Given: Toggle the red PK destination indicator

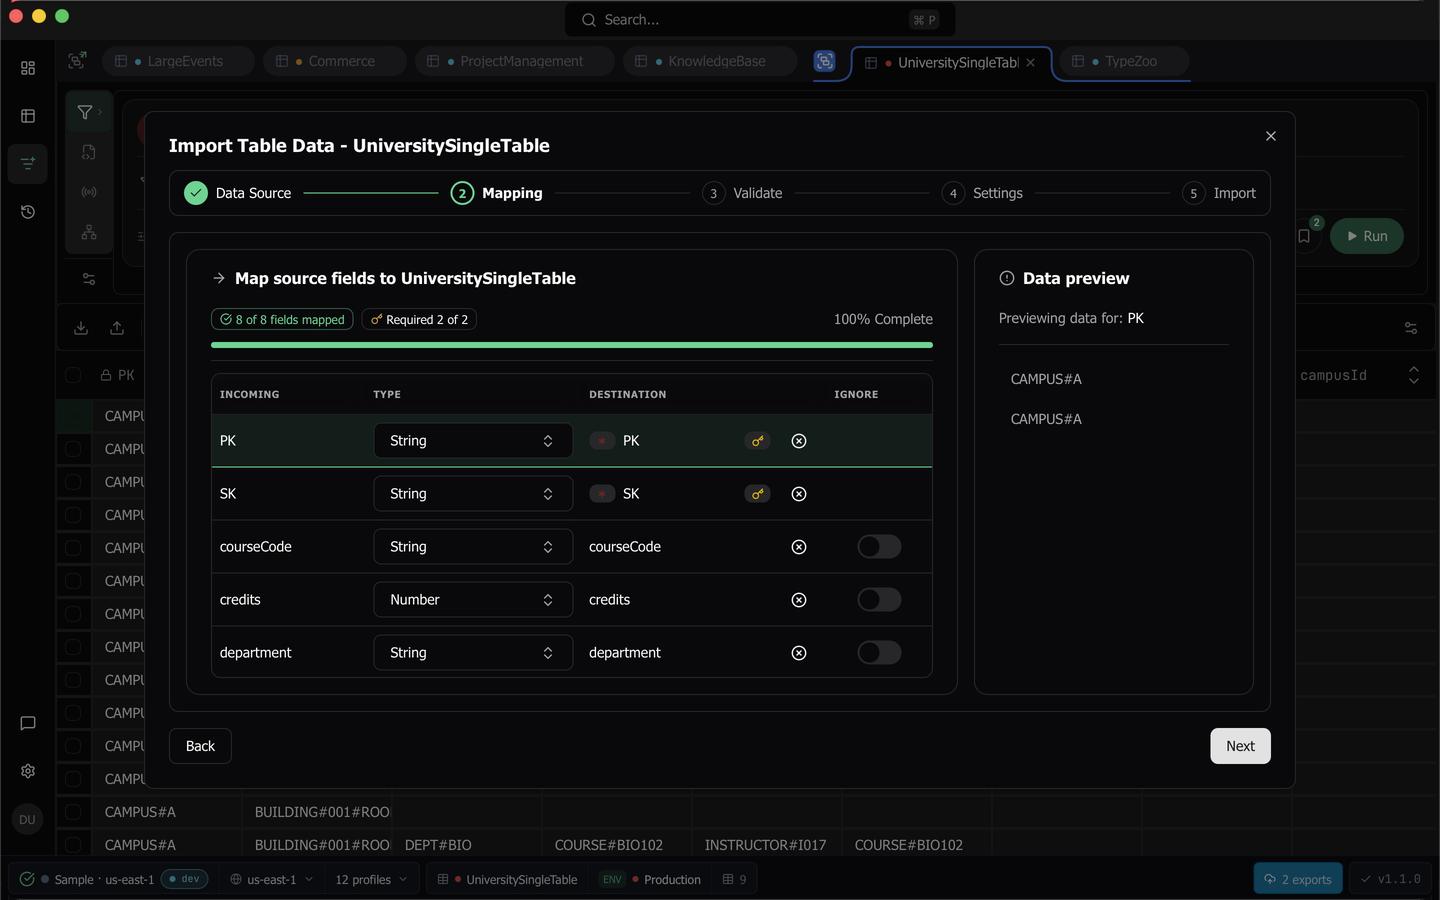Looking at the screenshot, I should [602, 441].
